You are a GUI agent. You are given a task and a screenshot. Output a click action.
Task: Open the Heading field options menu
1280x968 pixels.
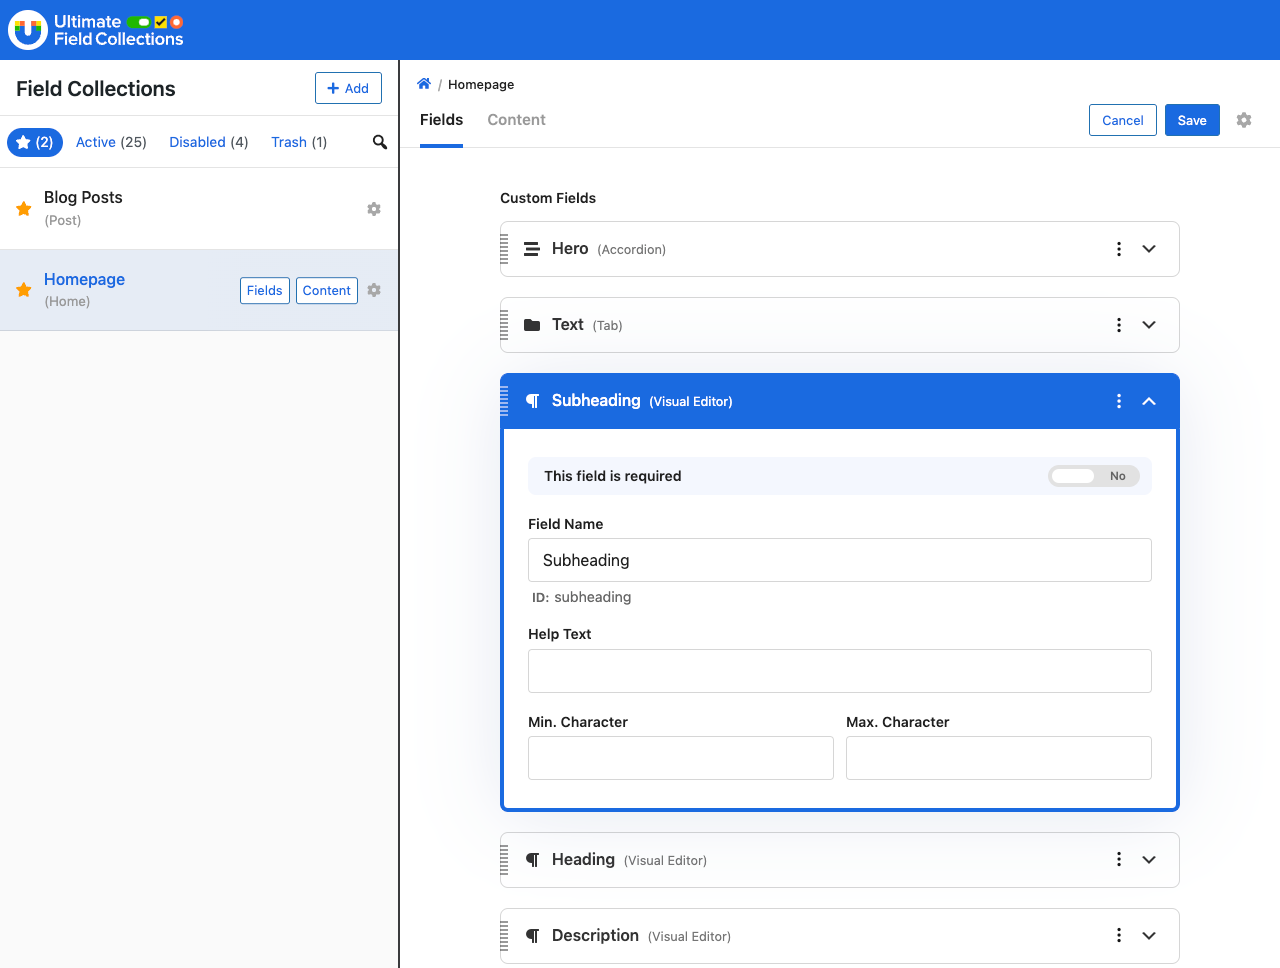tap(1119, 860)
